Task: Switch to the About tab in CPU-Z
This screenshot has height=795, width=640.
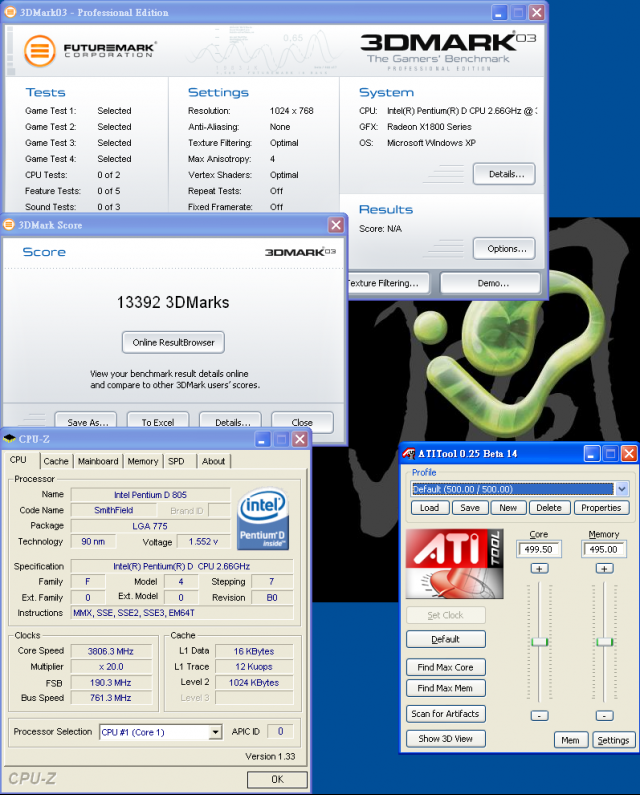Action: [x=213, y=461]
